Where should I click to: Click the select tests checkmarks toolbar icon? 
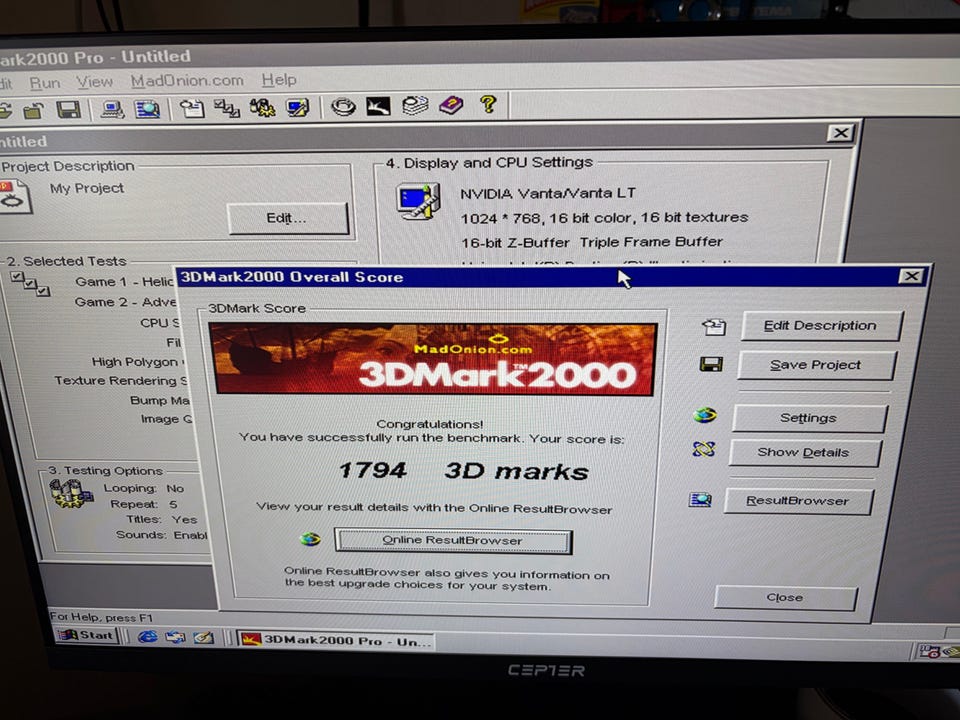tap(227, 108)
